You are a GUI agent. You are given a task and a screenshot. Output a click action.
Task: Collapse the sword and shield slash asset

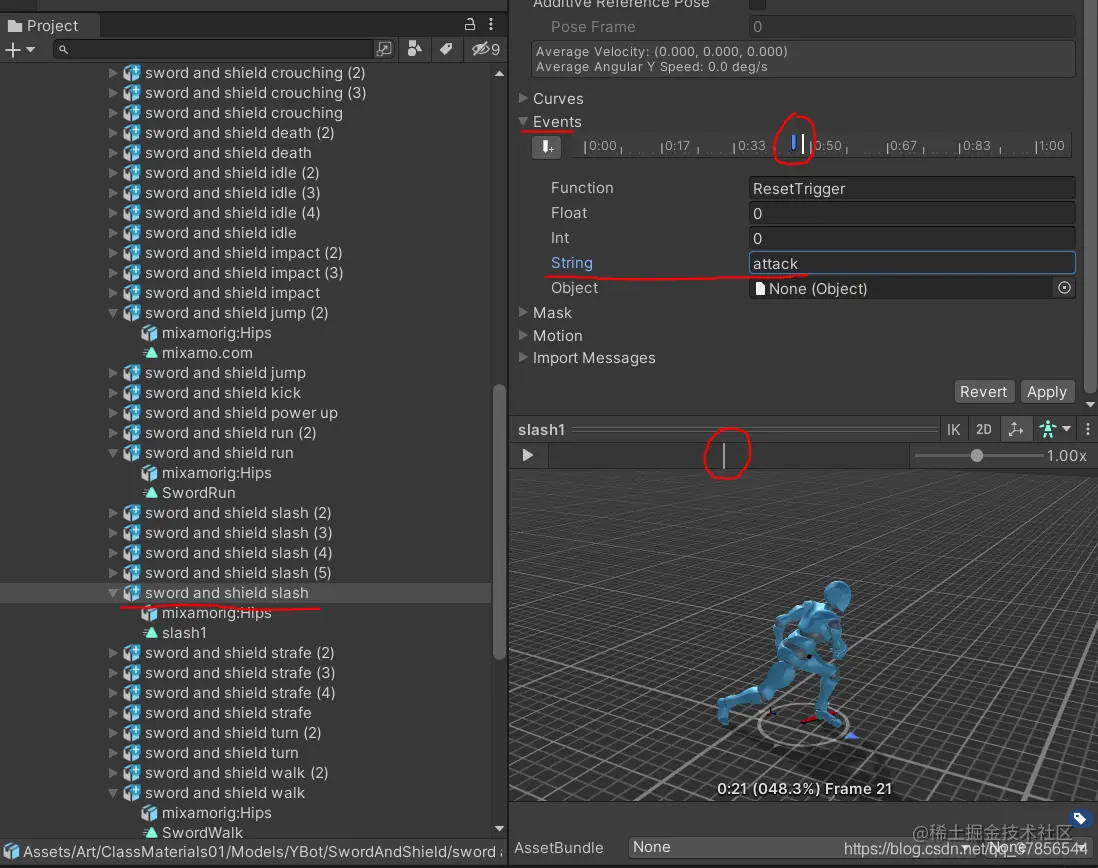click(x=113, y=593)
